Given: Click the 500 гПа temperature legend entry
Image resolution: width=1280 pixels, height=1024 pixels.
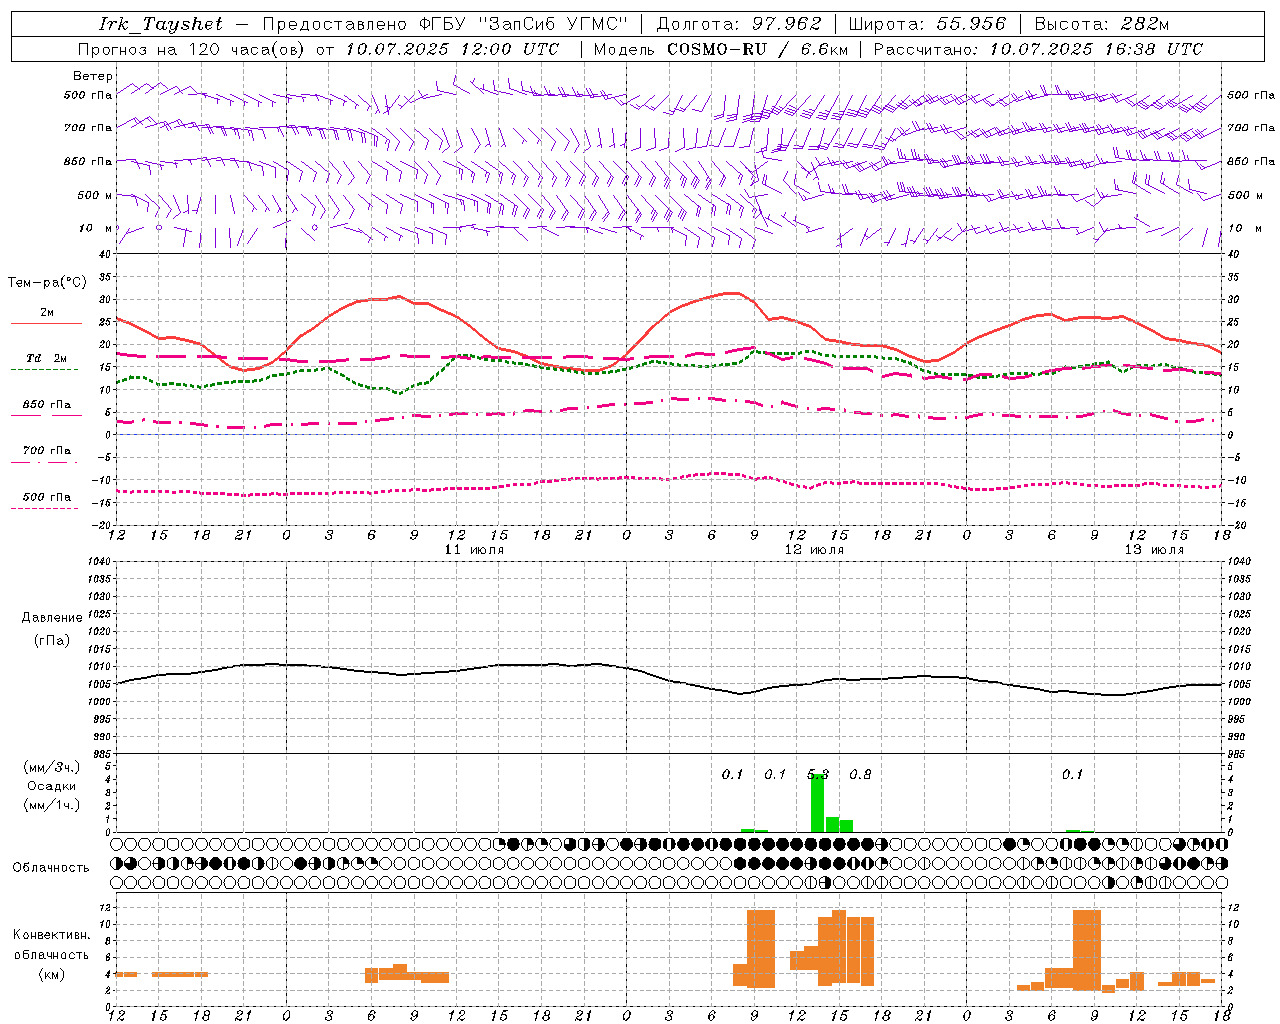Looking at the screenshot, I should (x=47, y=497).
